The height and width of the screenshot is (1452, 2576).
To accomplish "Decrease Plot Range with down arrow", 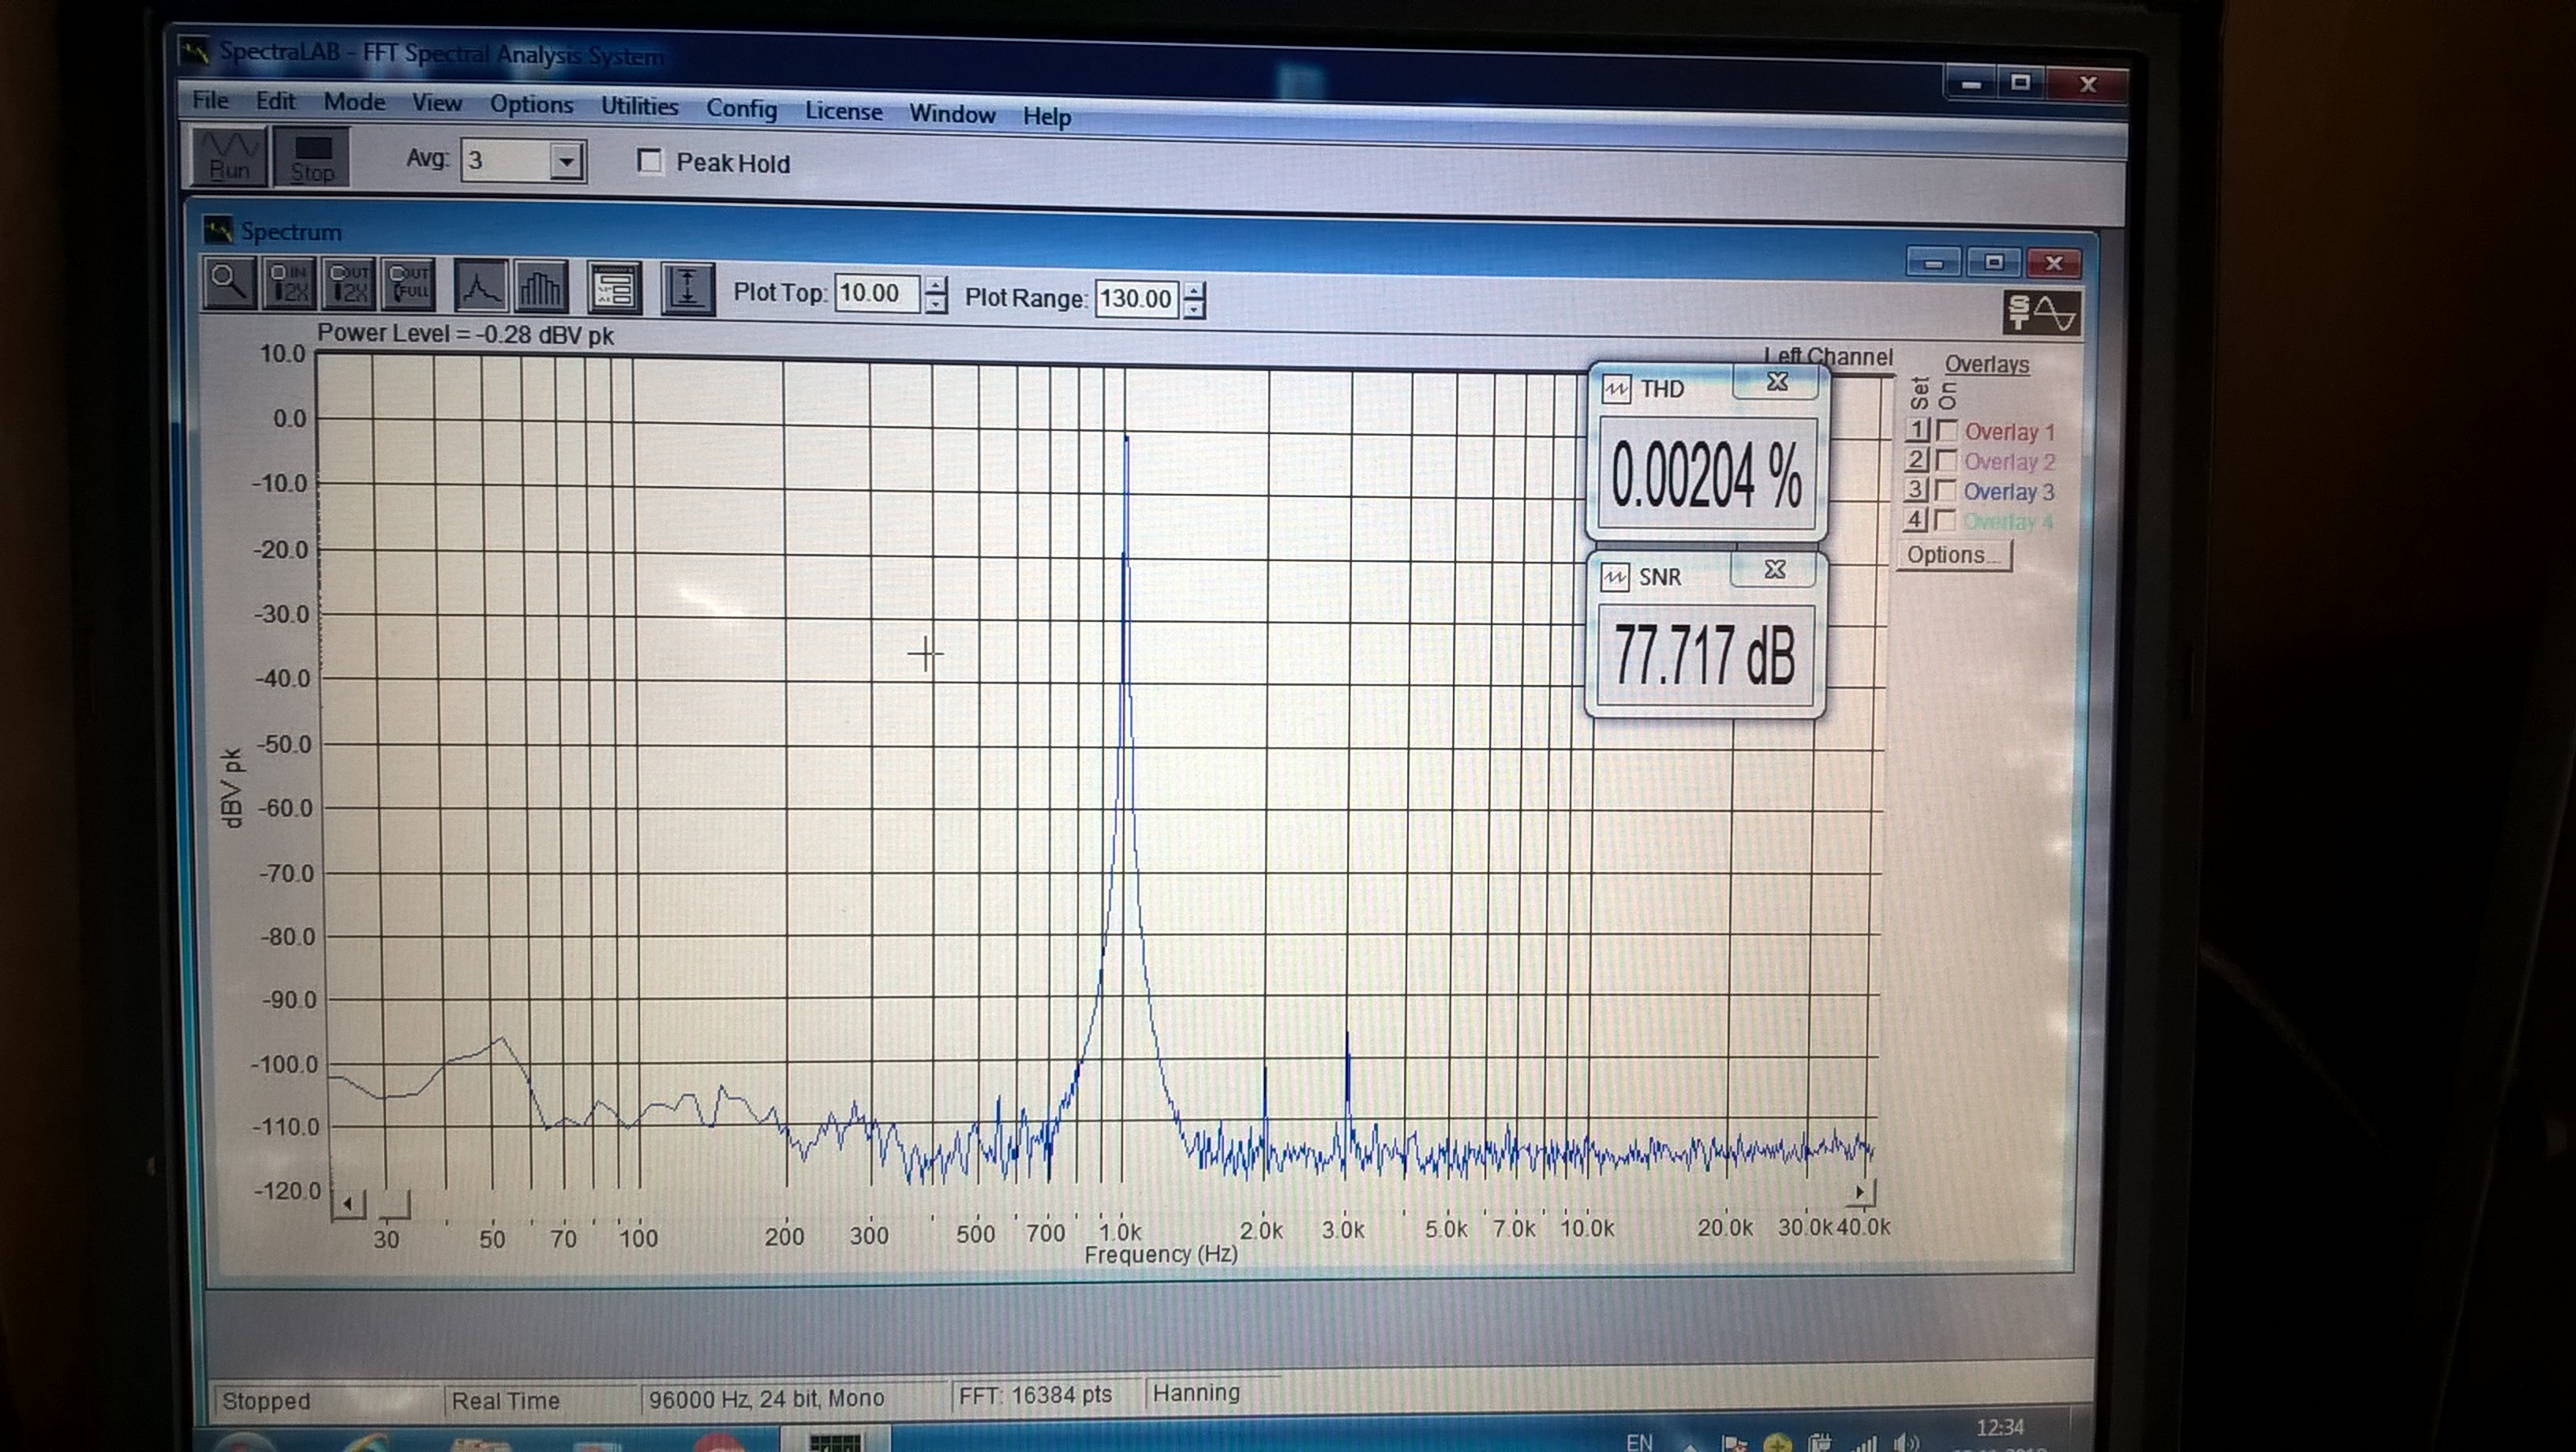I will click(1194, 311).
